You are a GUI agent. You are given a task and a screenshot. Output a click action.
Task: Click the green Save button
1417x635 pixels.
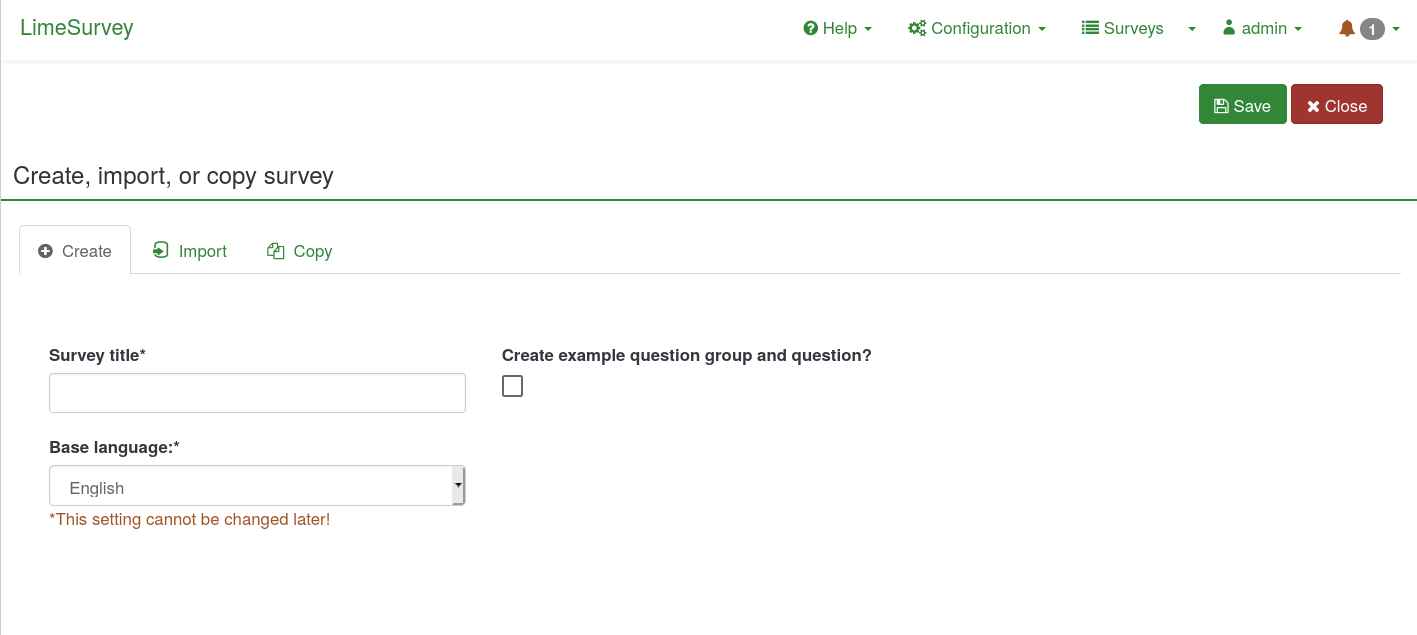(x=1242, y=105)
